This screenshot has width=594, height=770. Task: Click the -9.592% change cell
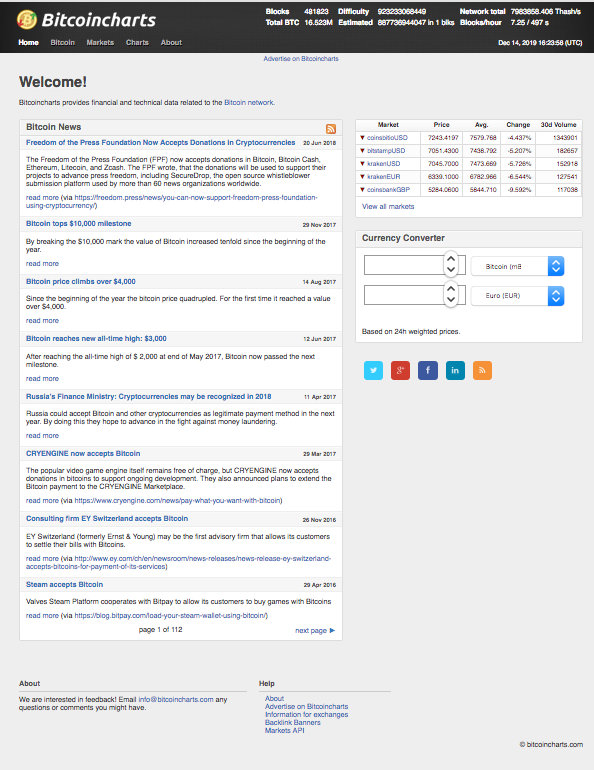coord(519,190)
